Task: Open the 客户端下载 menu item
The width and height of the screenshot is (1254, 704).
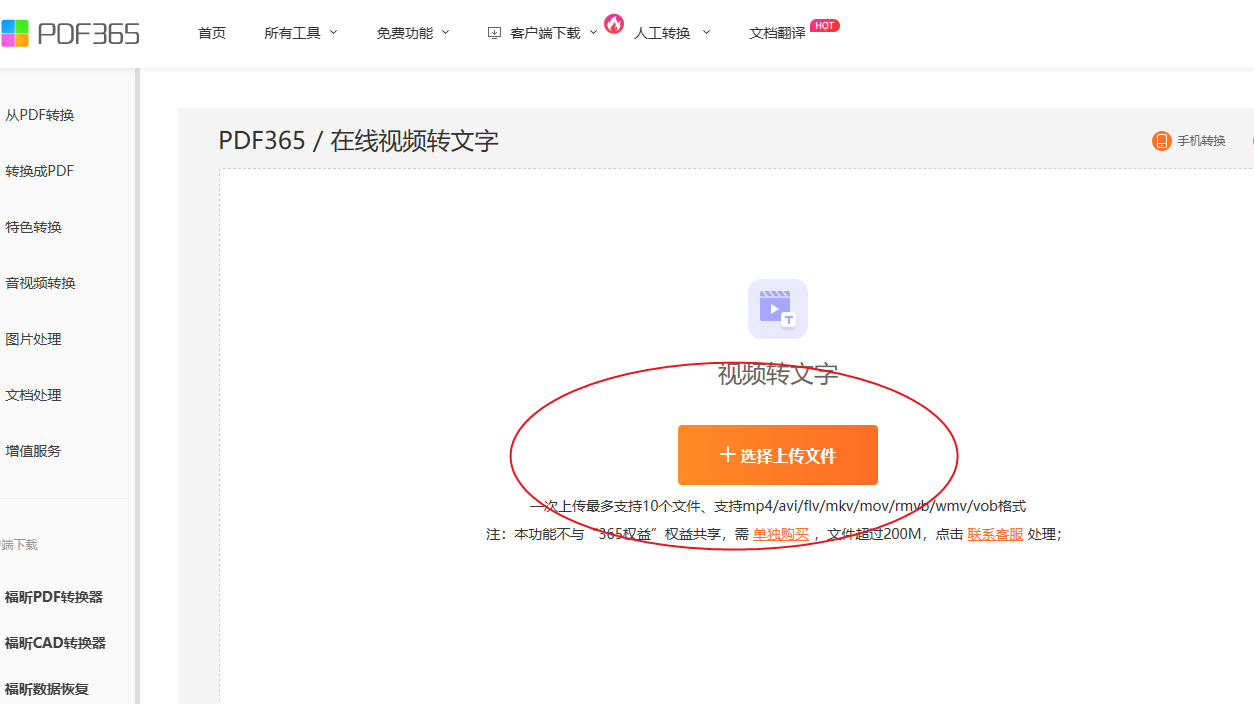Action: tap(545, 33)
